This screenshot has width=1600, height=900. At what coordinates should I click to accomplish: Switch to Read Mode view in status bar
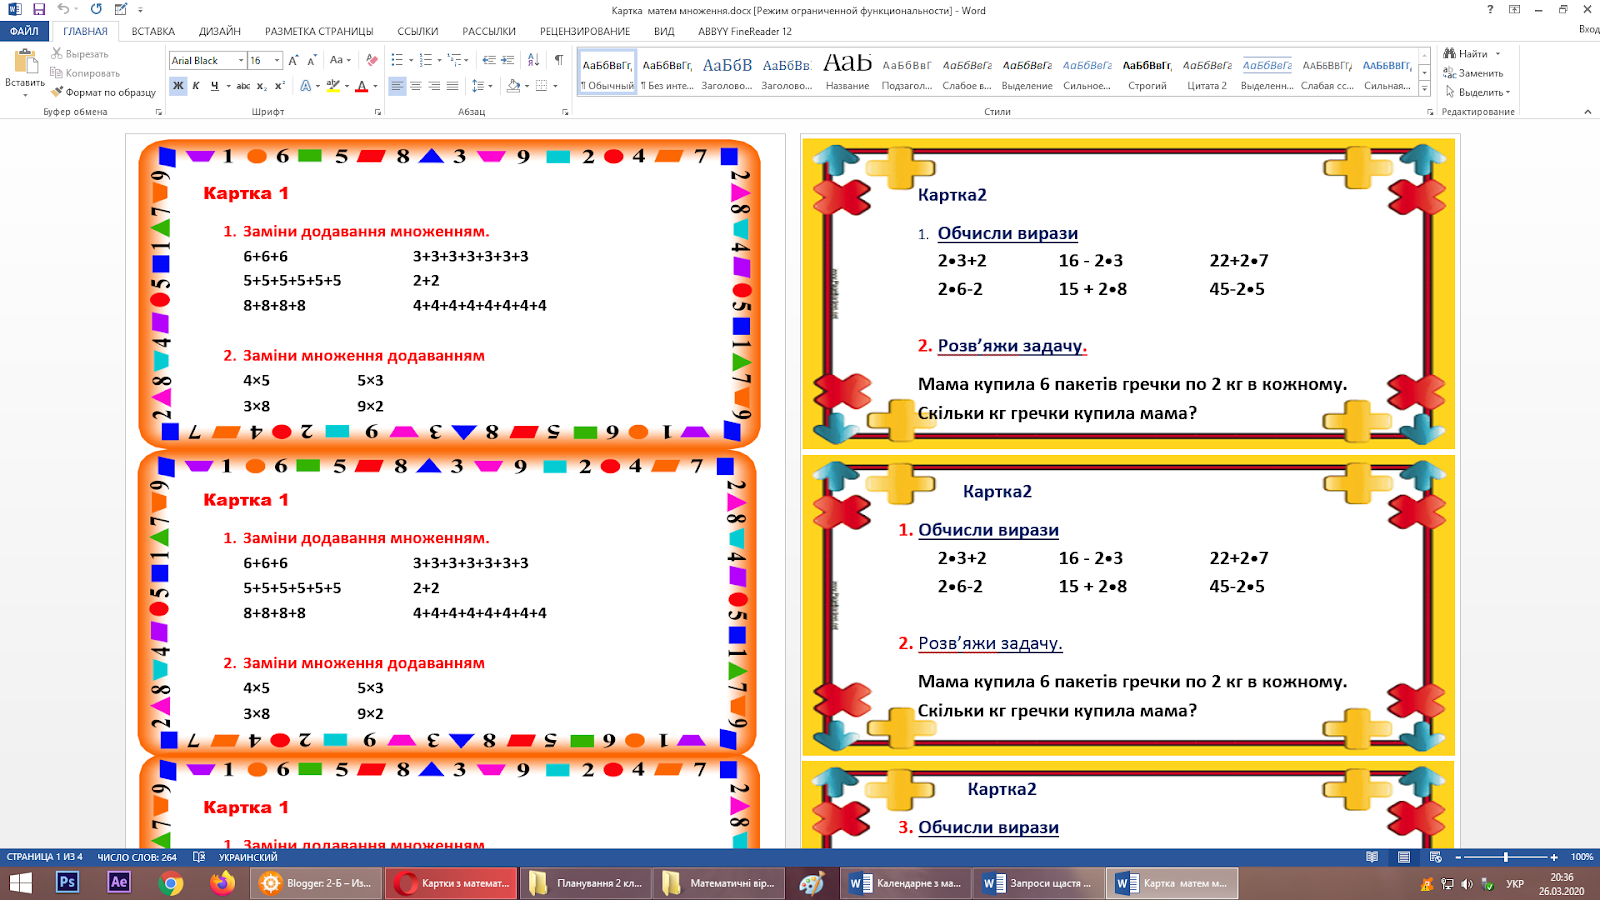1372,857
